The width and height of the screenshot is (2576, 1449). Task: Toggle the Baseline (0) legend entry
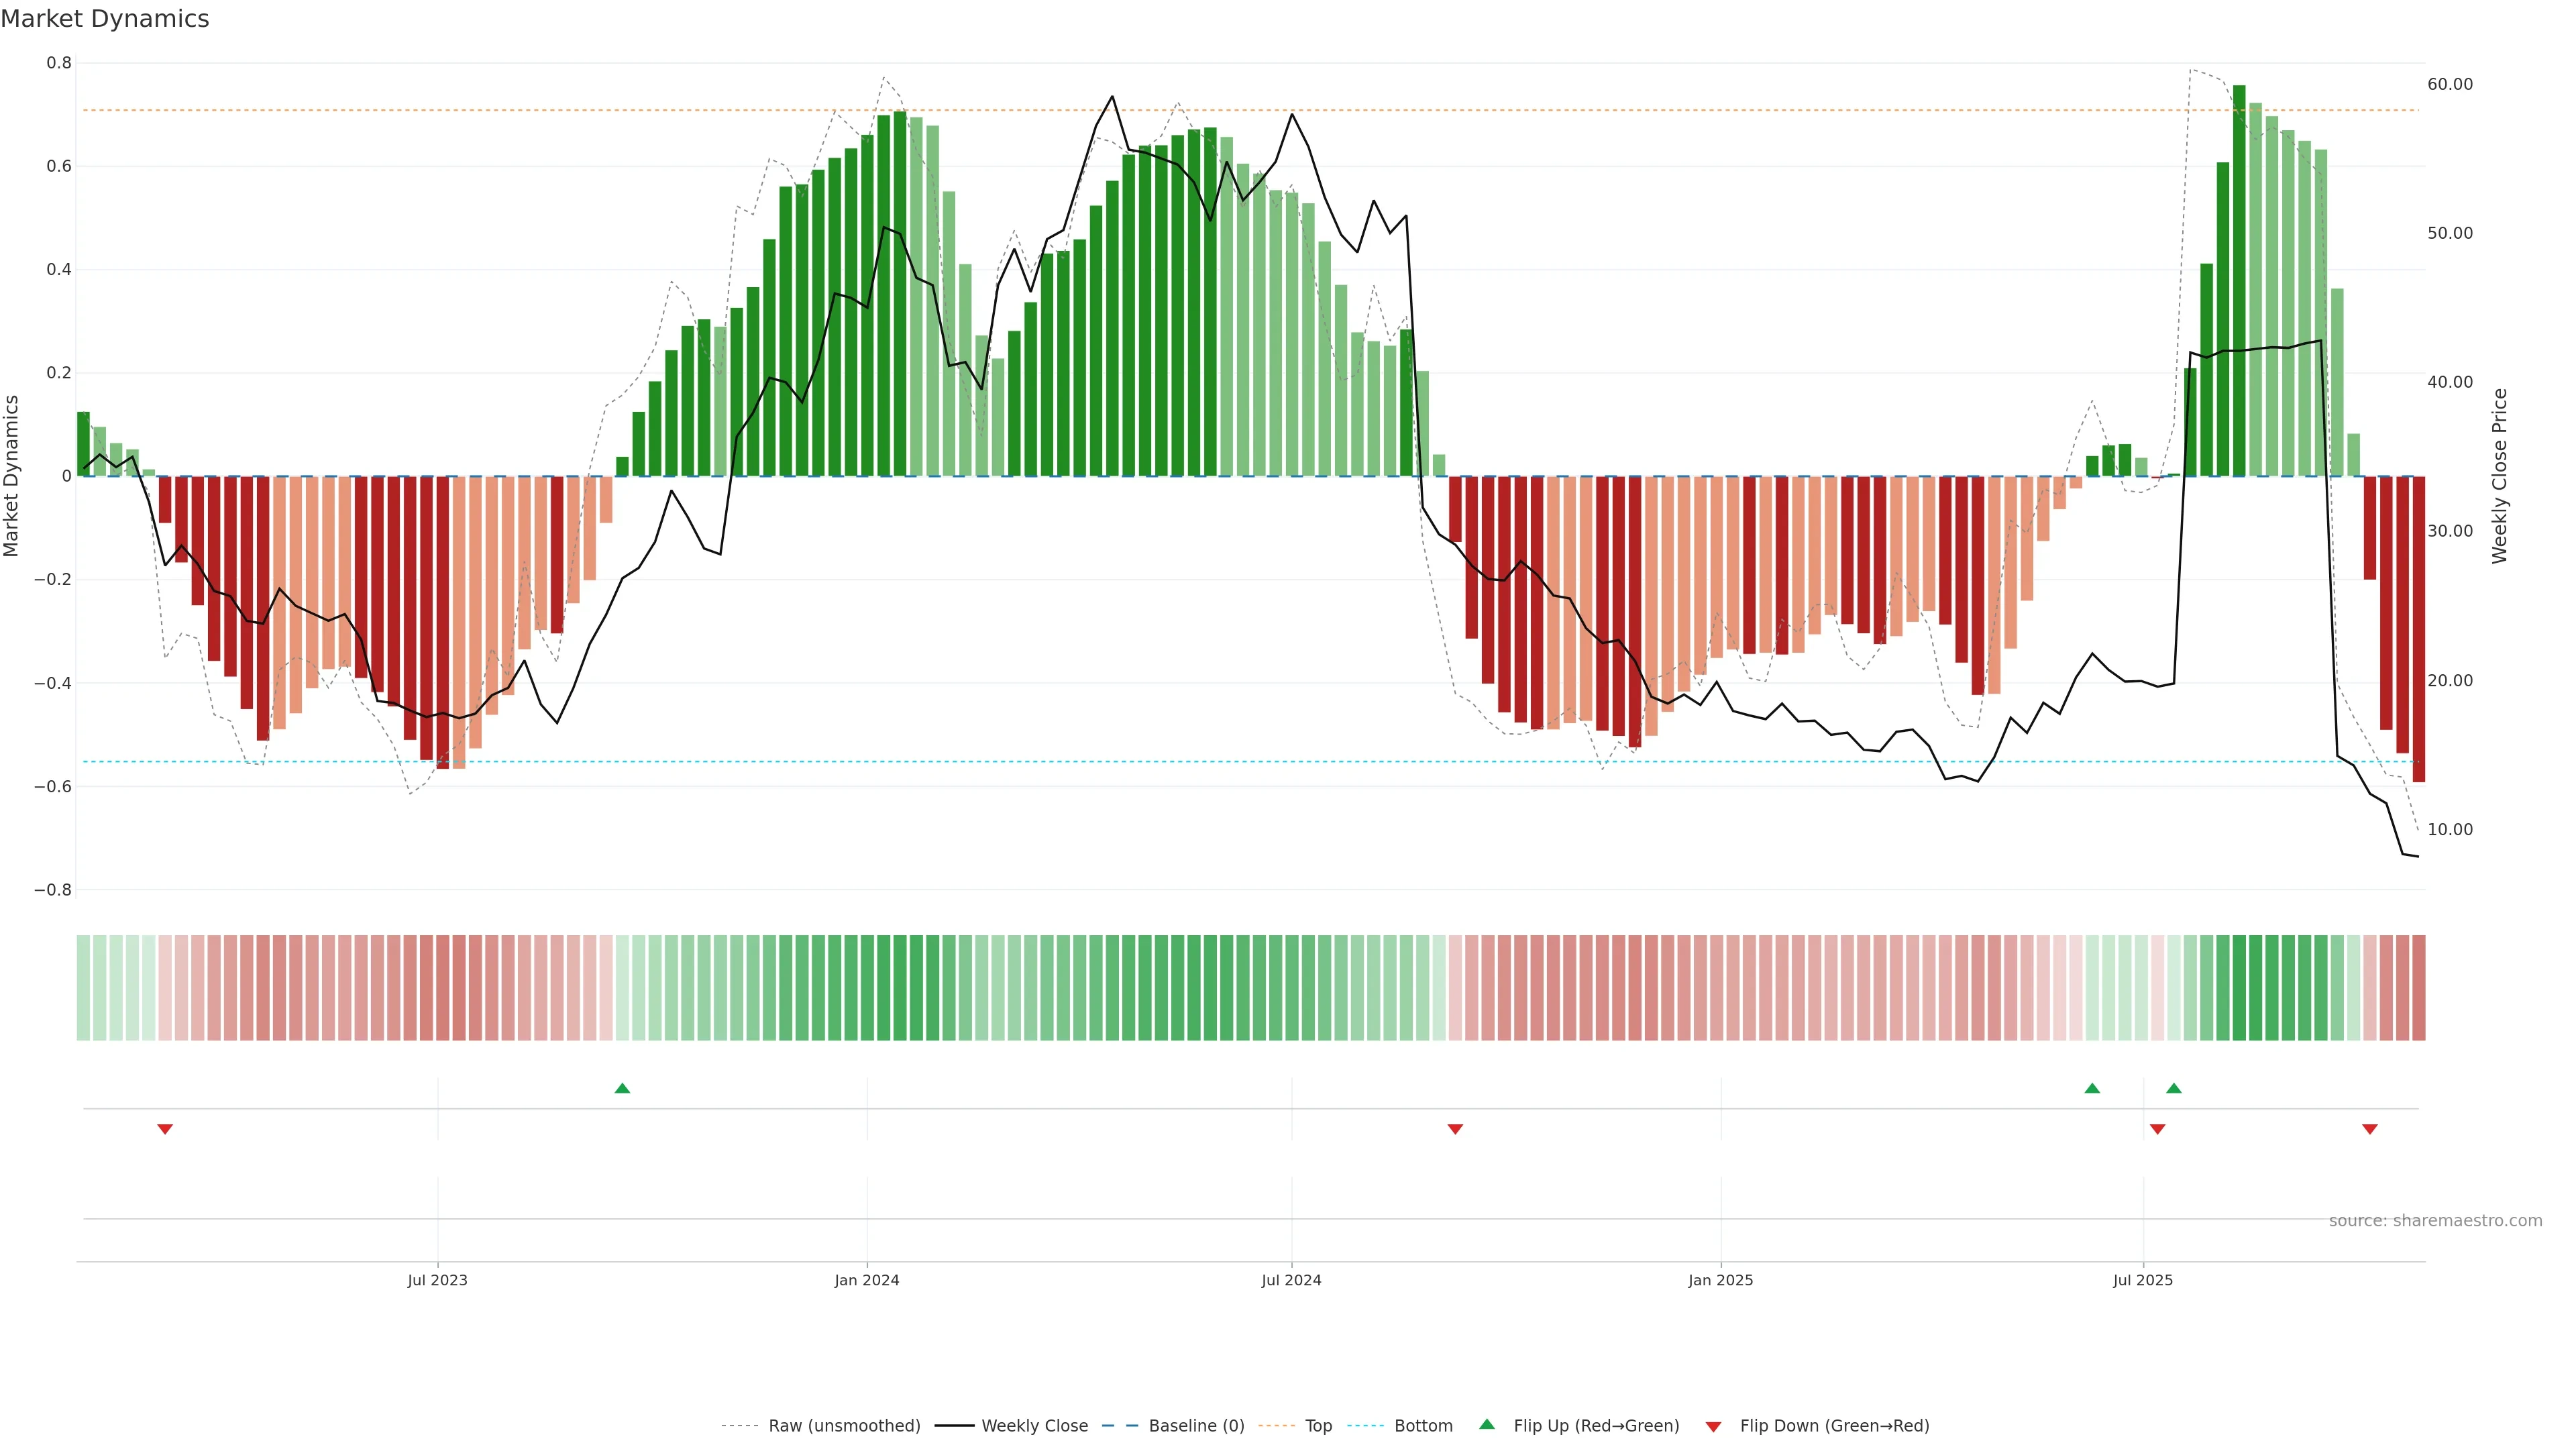tap(1195, 1426)
